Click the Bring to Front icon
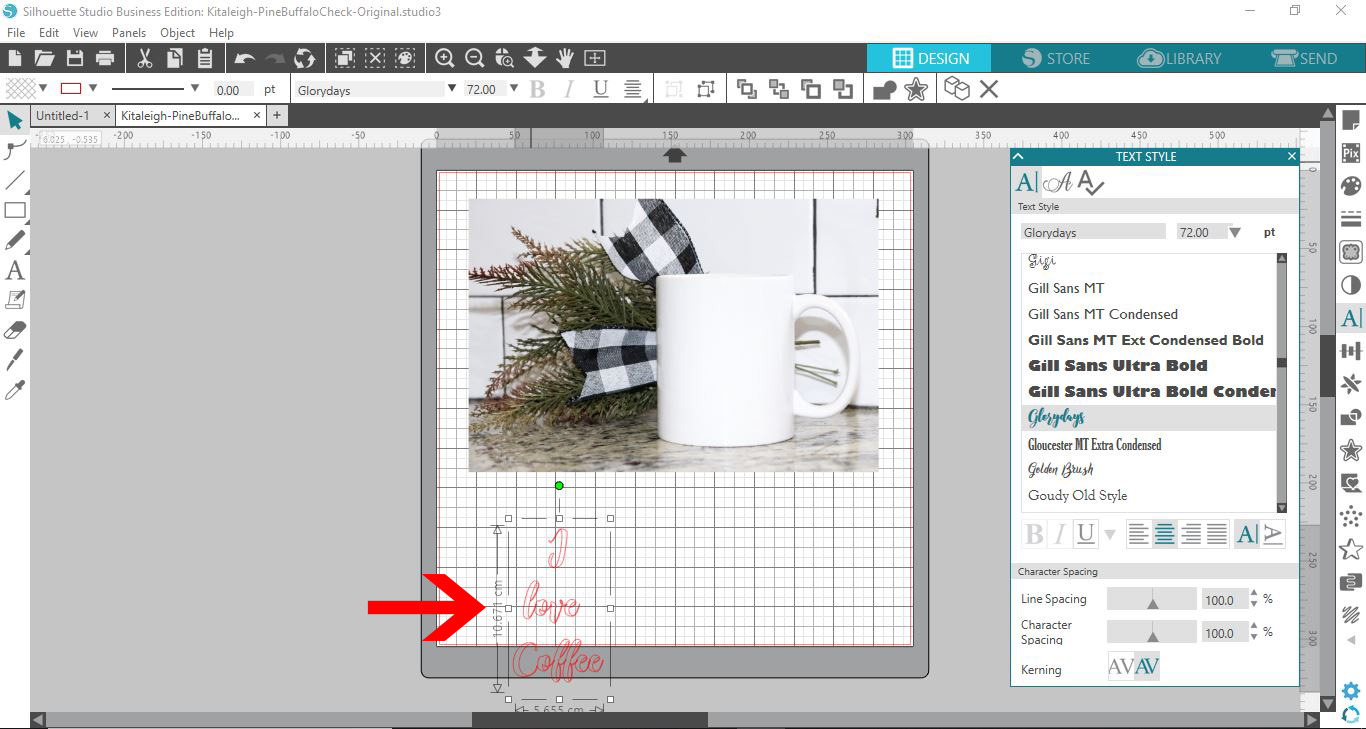 (x=747, y=90)
